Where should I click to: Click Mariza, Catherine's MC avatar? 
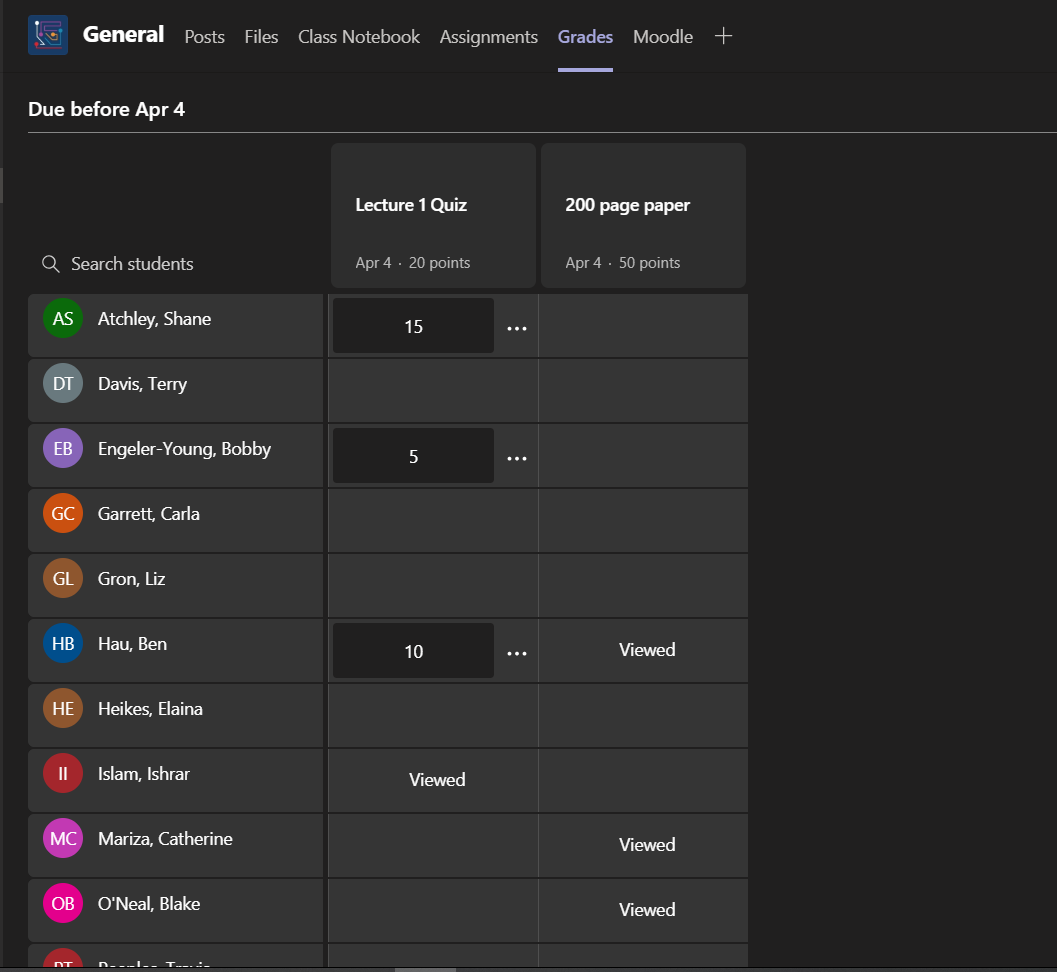pos(63,839)
